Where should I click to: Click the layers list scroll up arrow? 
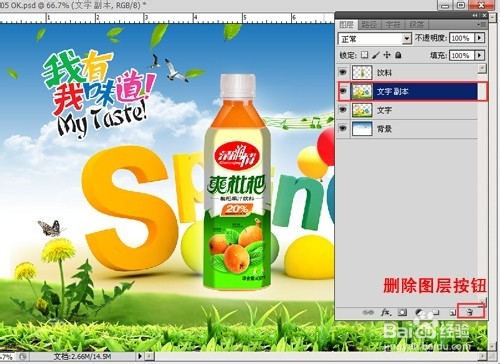coord(482,69)
